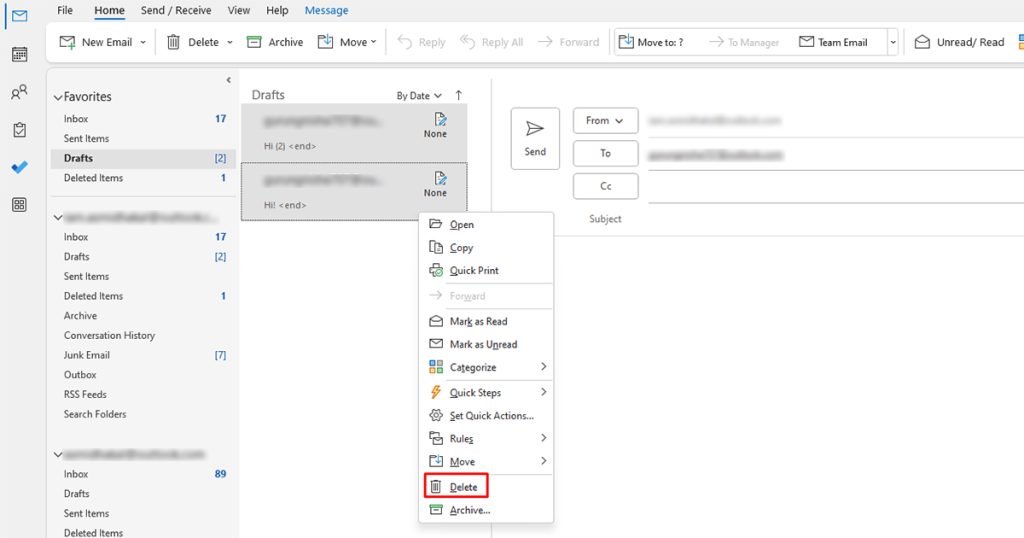The height and width of the screenshot is (538, 1024).
Task: Open the By Date sort dropdown
Action: [419, 95]
